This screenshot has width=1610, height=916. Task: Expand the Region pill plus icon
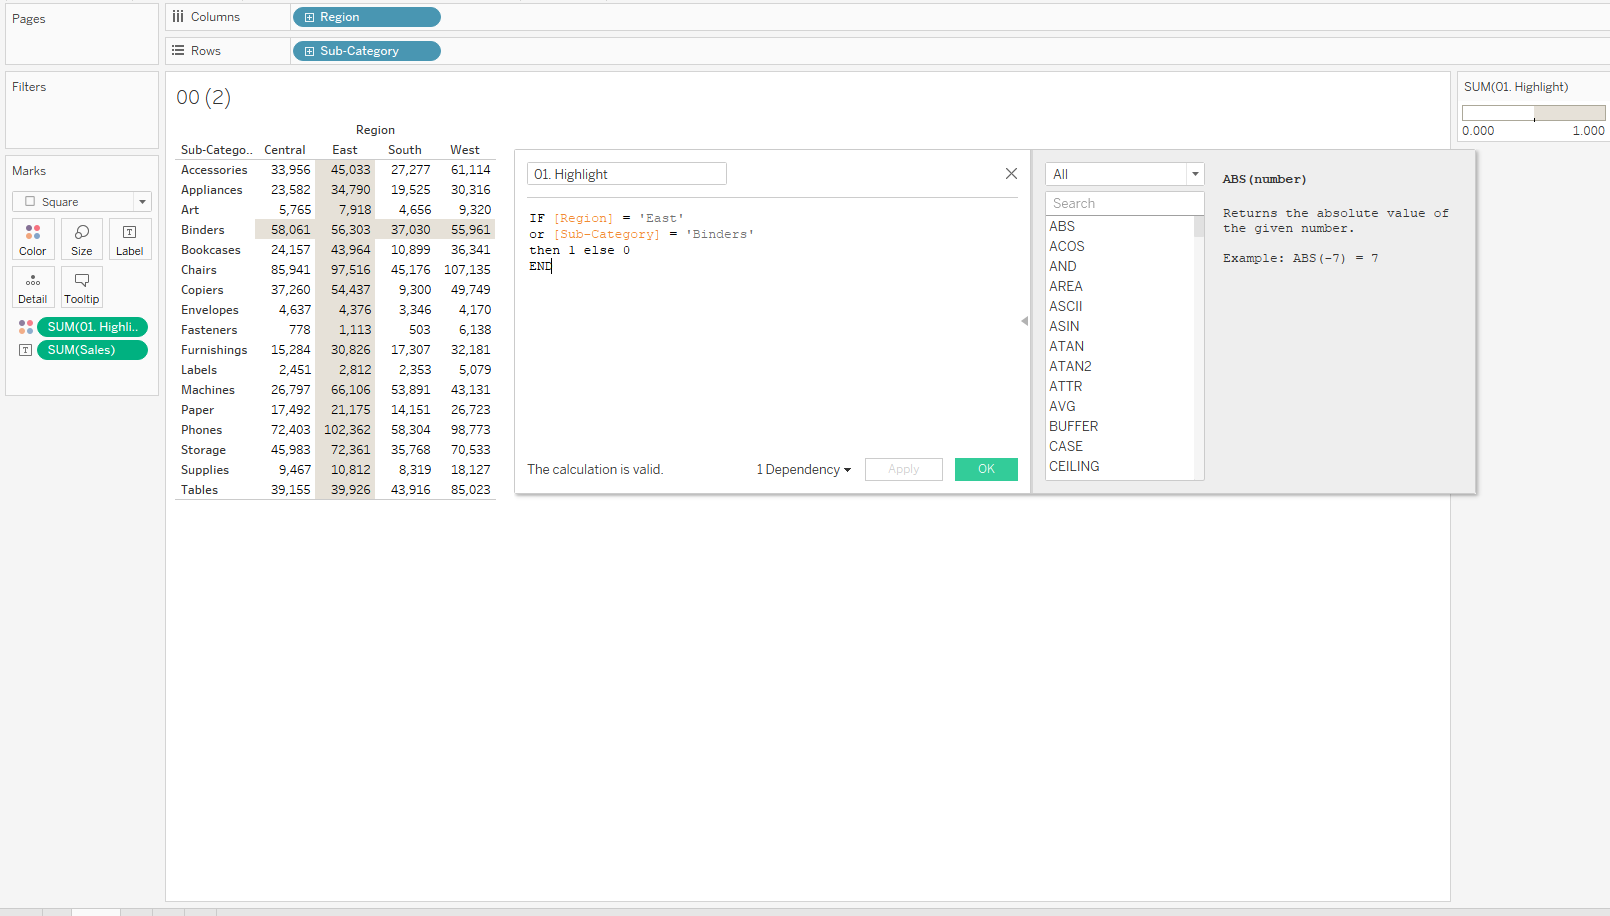310,18
